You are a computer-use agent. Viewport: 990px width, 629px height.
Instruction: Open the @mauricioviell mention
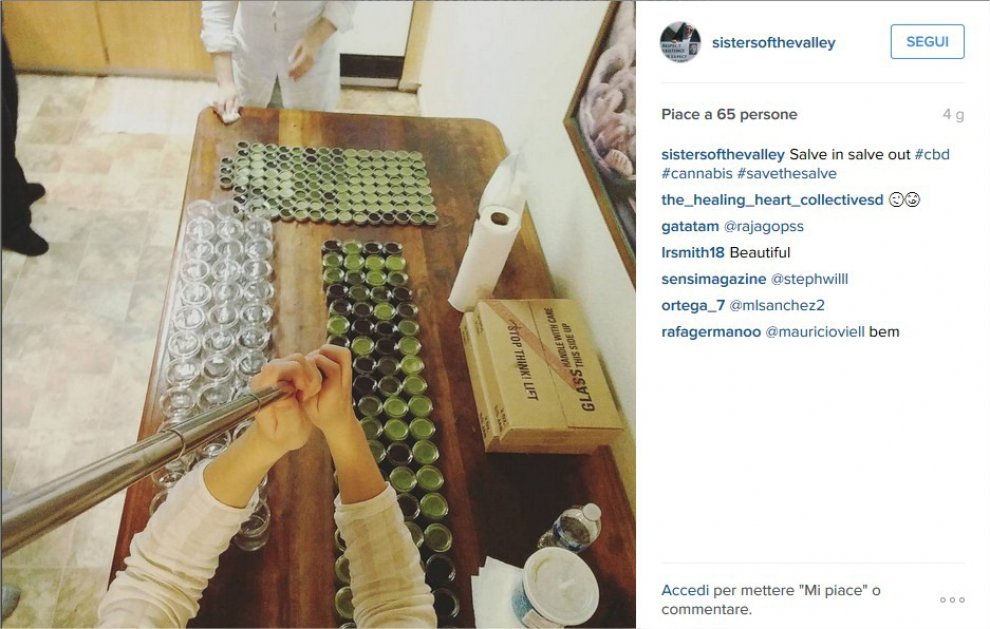[x=814, y=332]
